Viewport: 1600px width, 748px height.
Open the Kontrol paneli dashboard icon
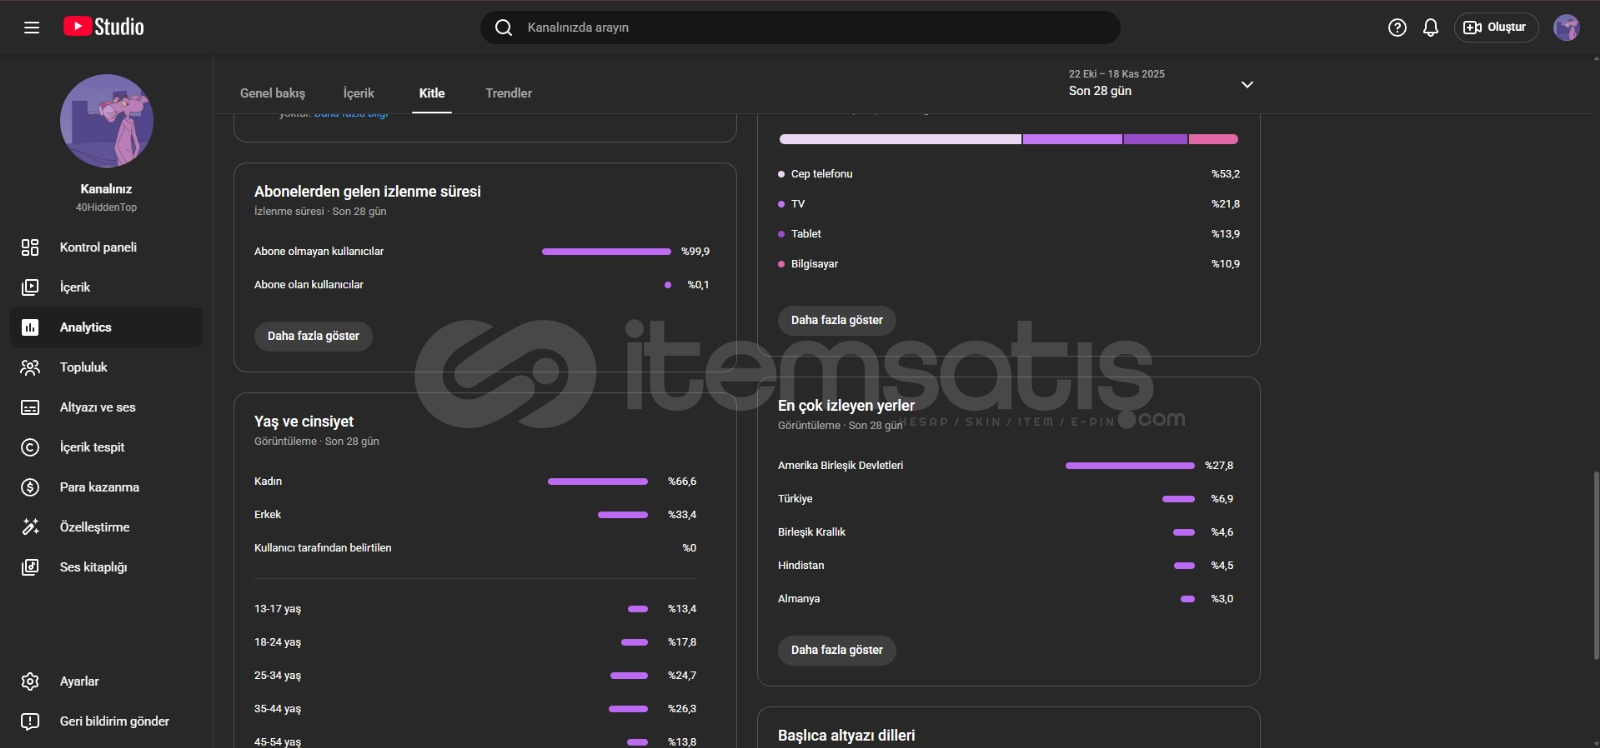pos(30,247)
